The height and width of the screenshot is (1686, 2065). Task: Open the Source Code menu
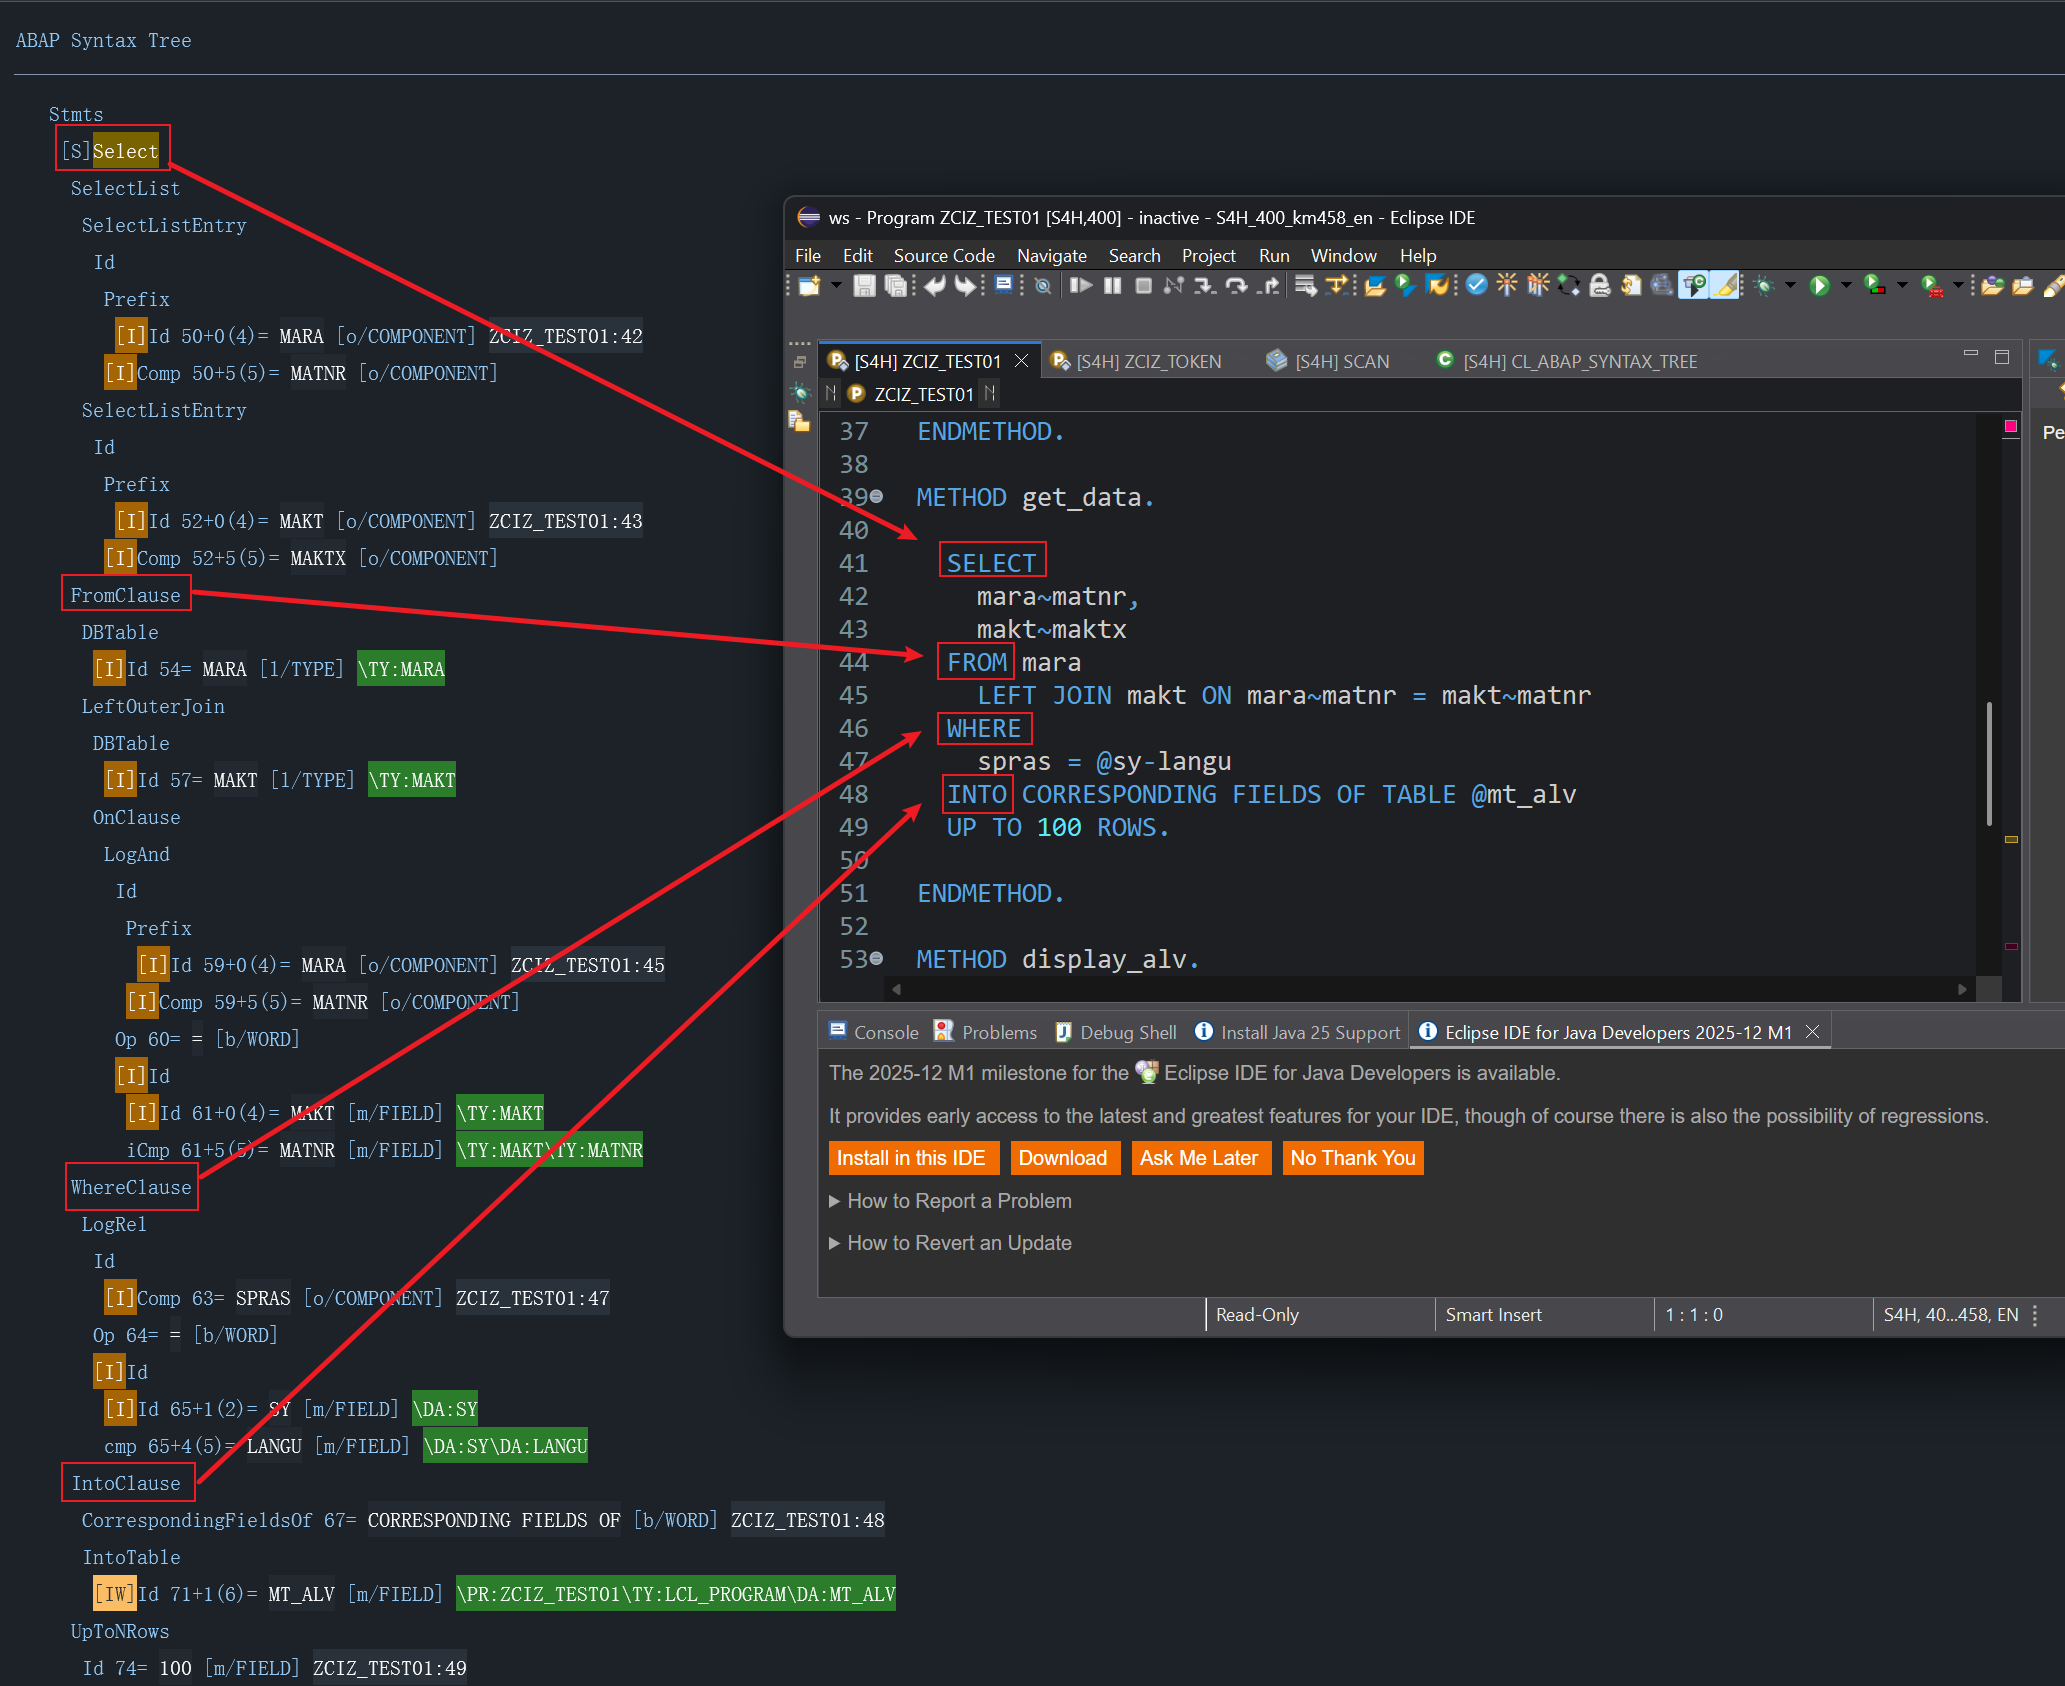pos(943,256)
